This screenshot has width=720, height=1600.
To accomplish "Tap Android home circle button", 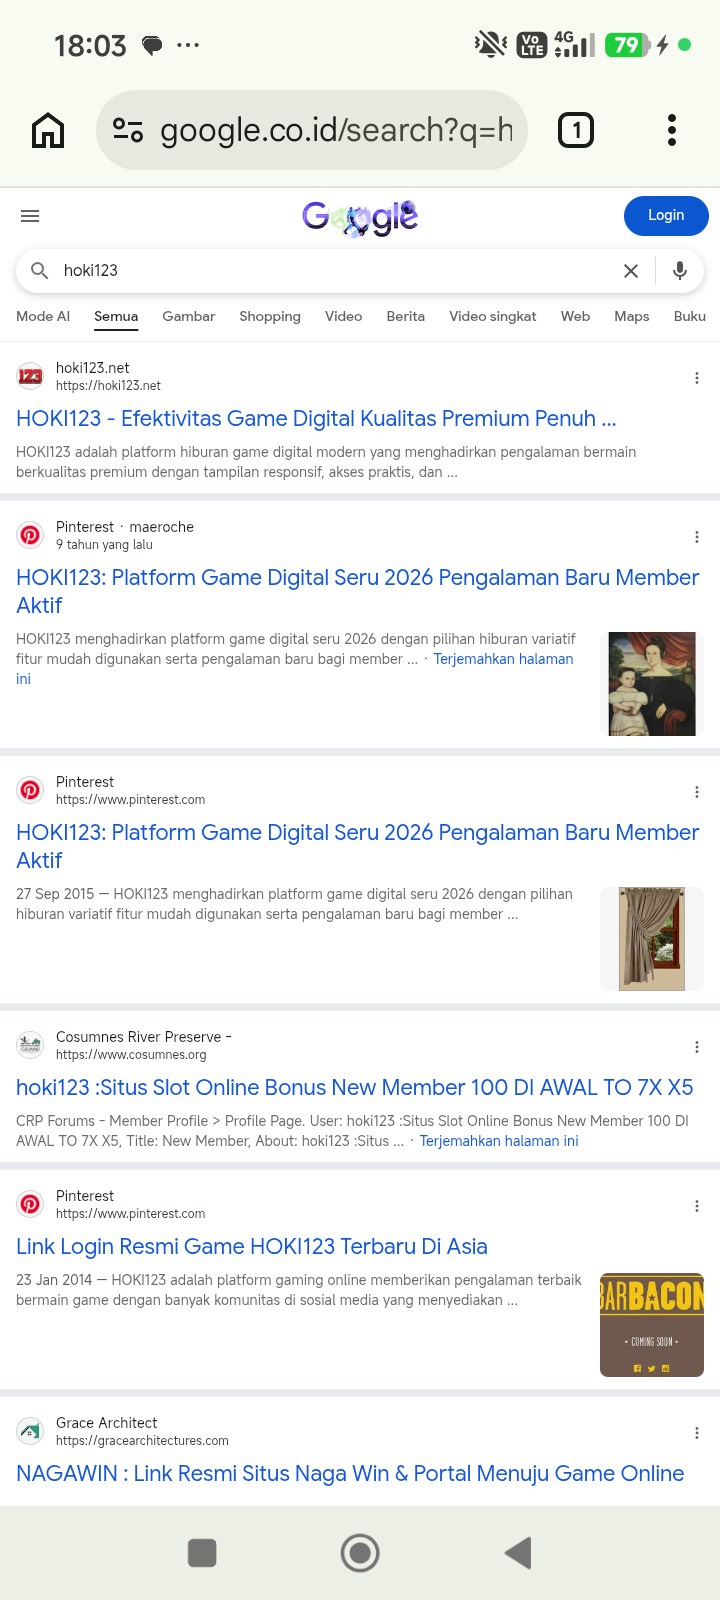I will coord(360,1553).
